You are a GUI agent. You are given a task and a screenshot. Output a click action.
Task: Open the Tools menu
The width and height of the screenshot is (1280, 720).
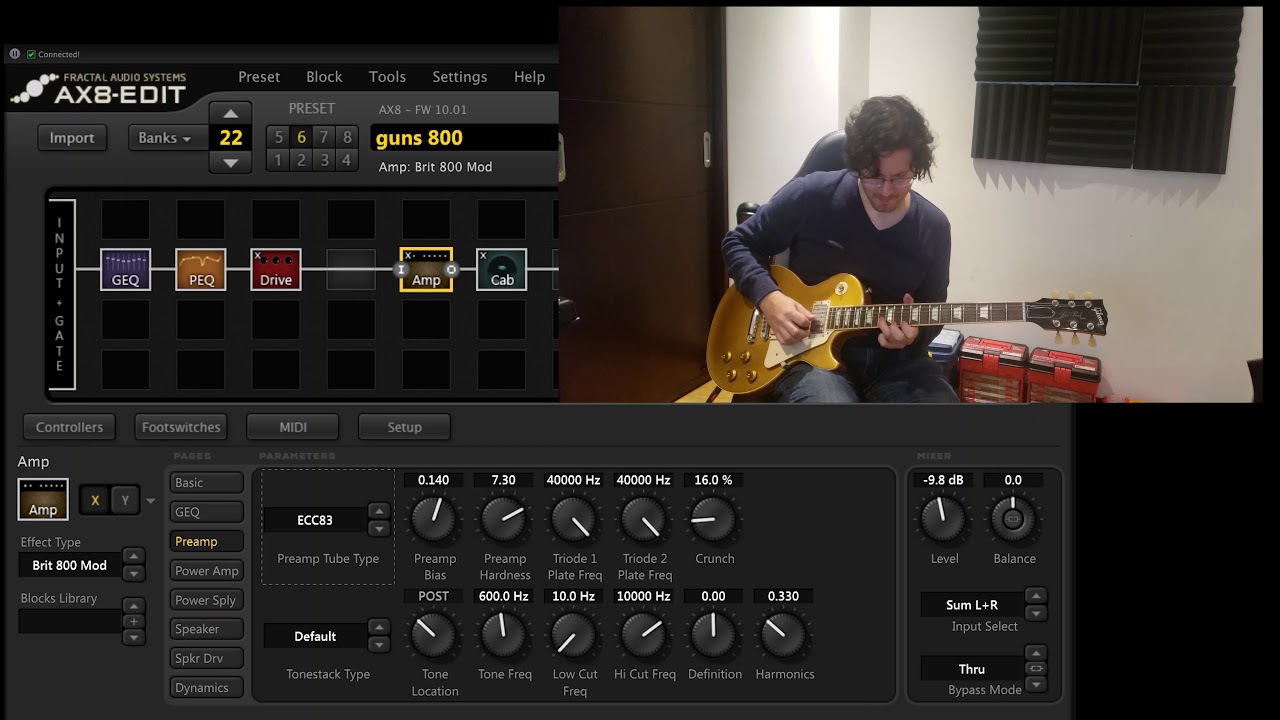(x=387, y=77)
